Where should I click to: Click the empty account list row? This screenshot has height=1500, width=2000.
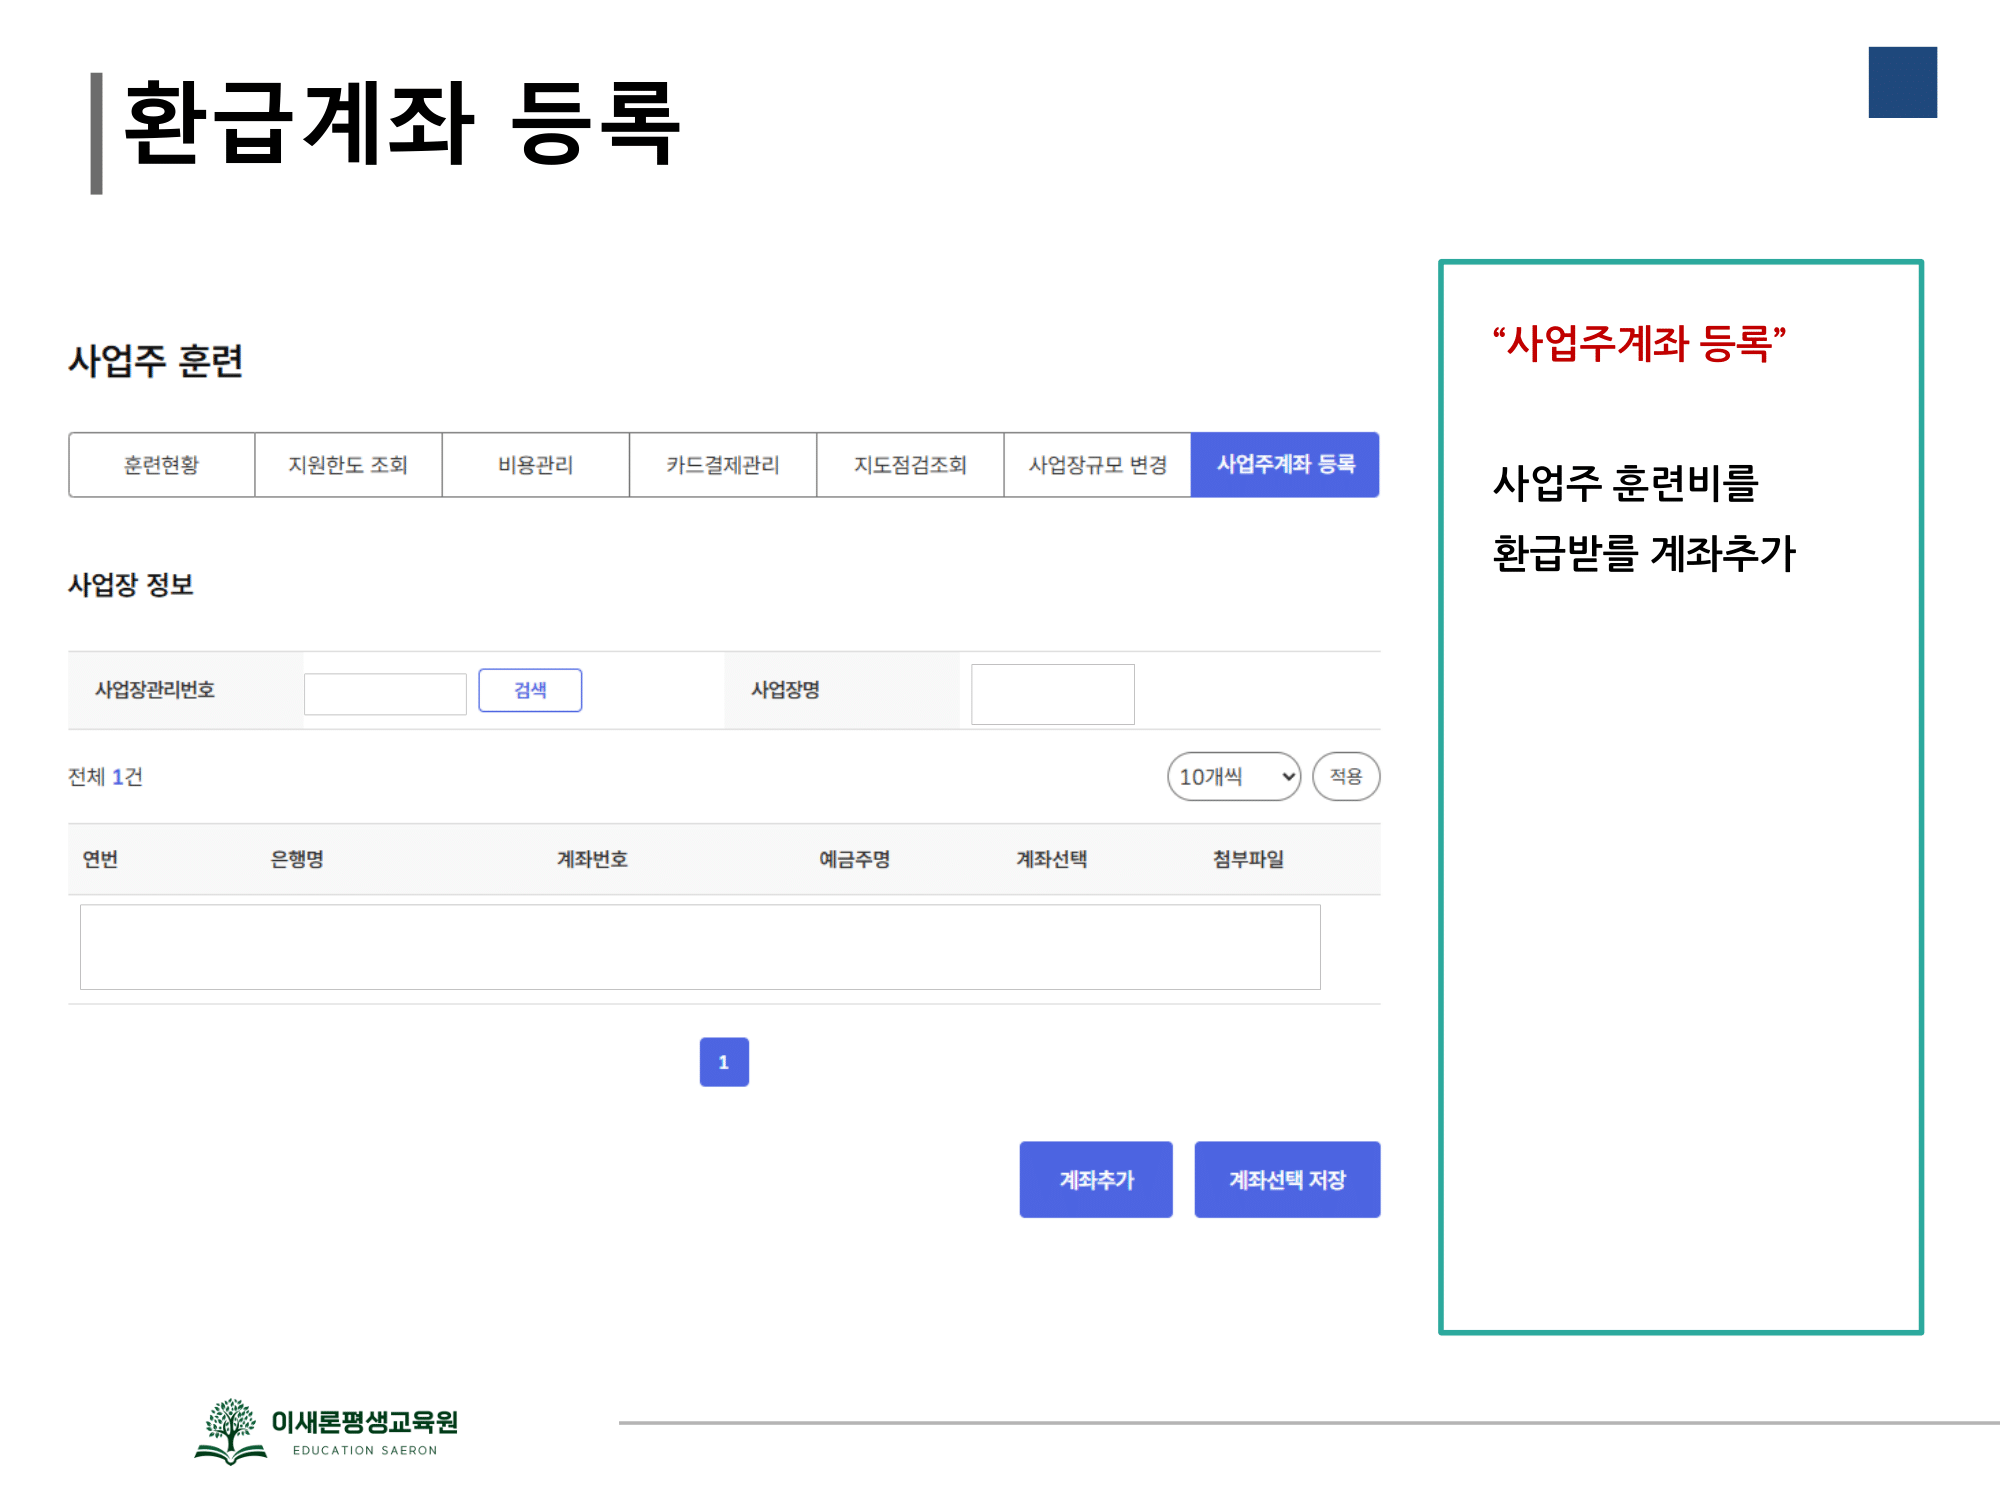(x=700, y=947)
